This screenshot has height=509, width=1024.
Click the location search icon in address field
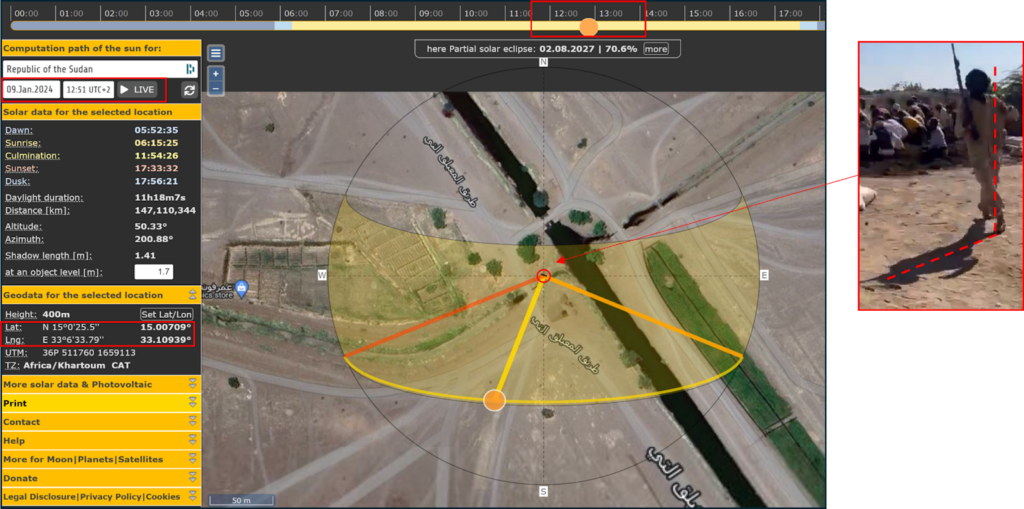pos(190,69)
